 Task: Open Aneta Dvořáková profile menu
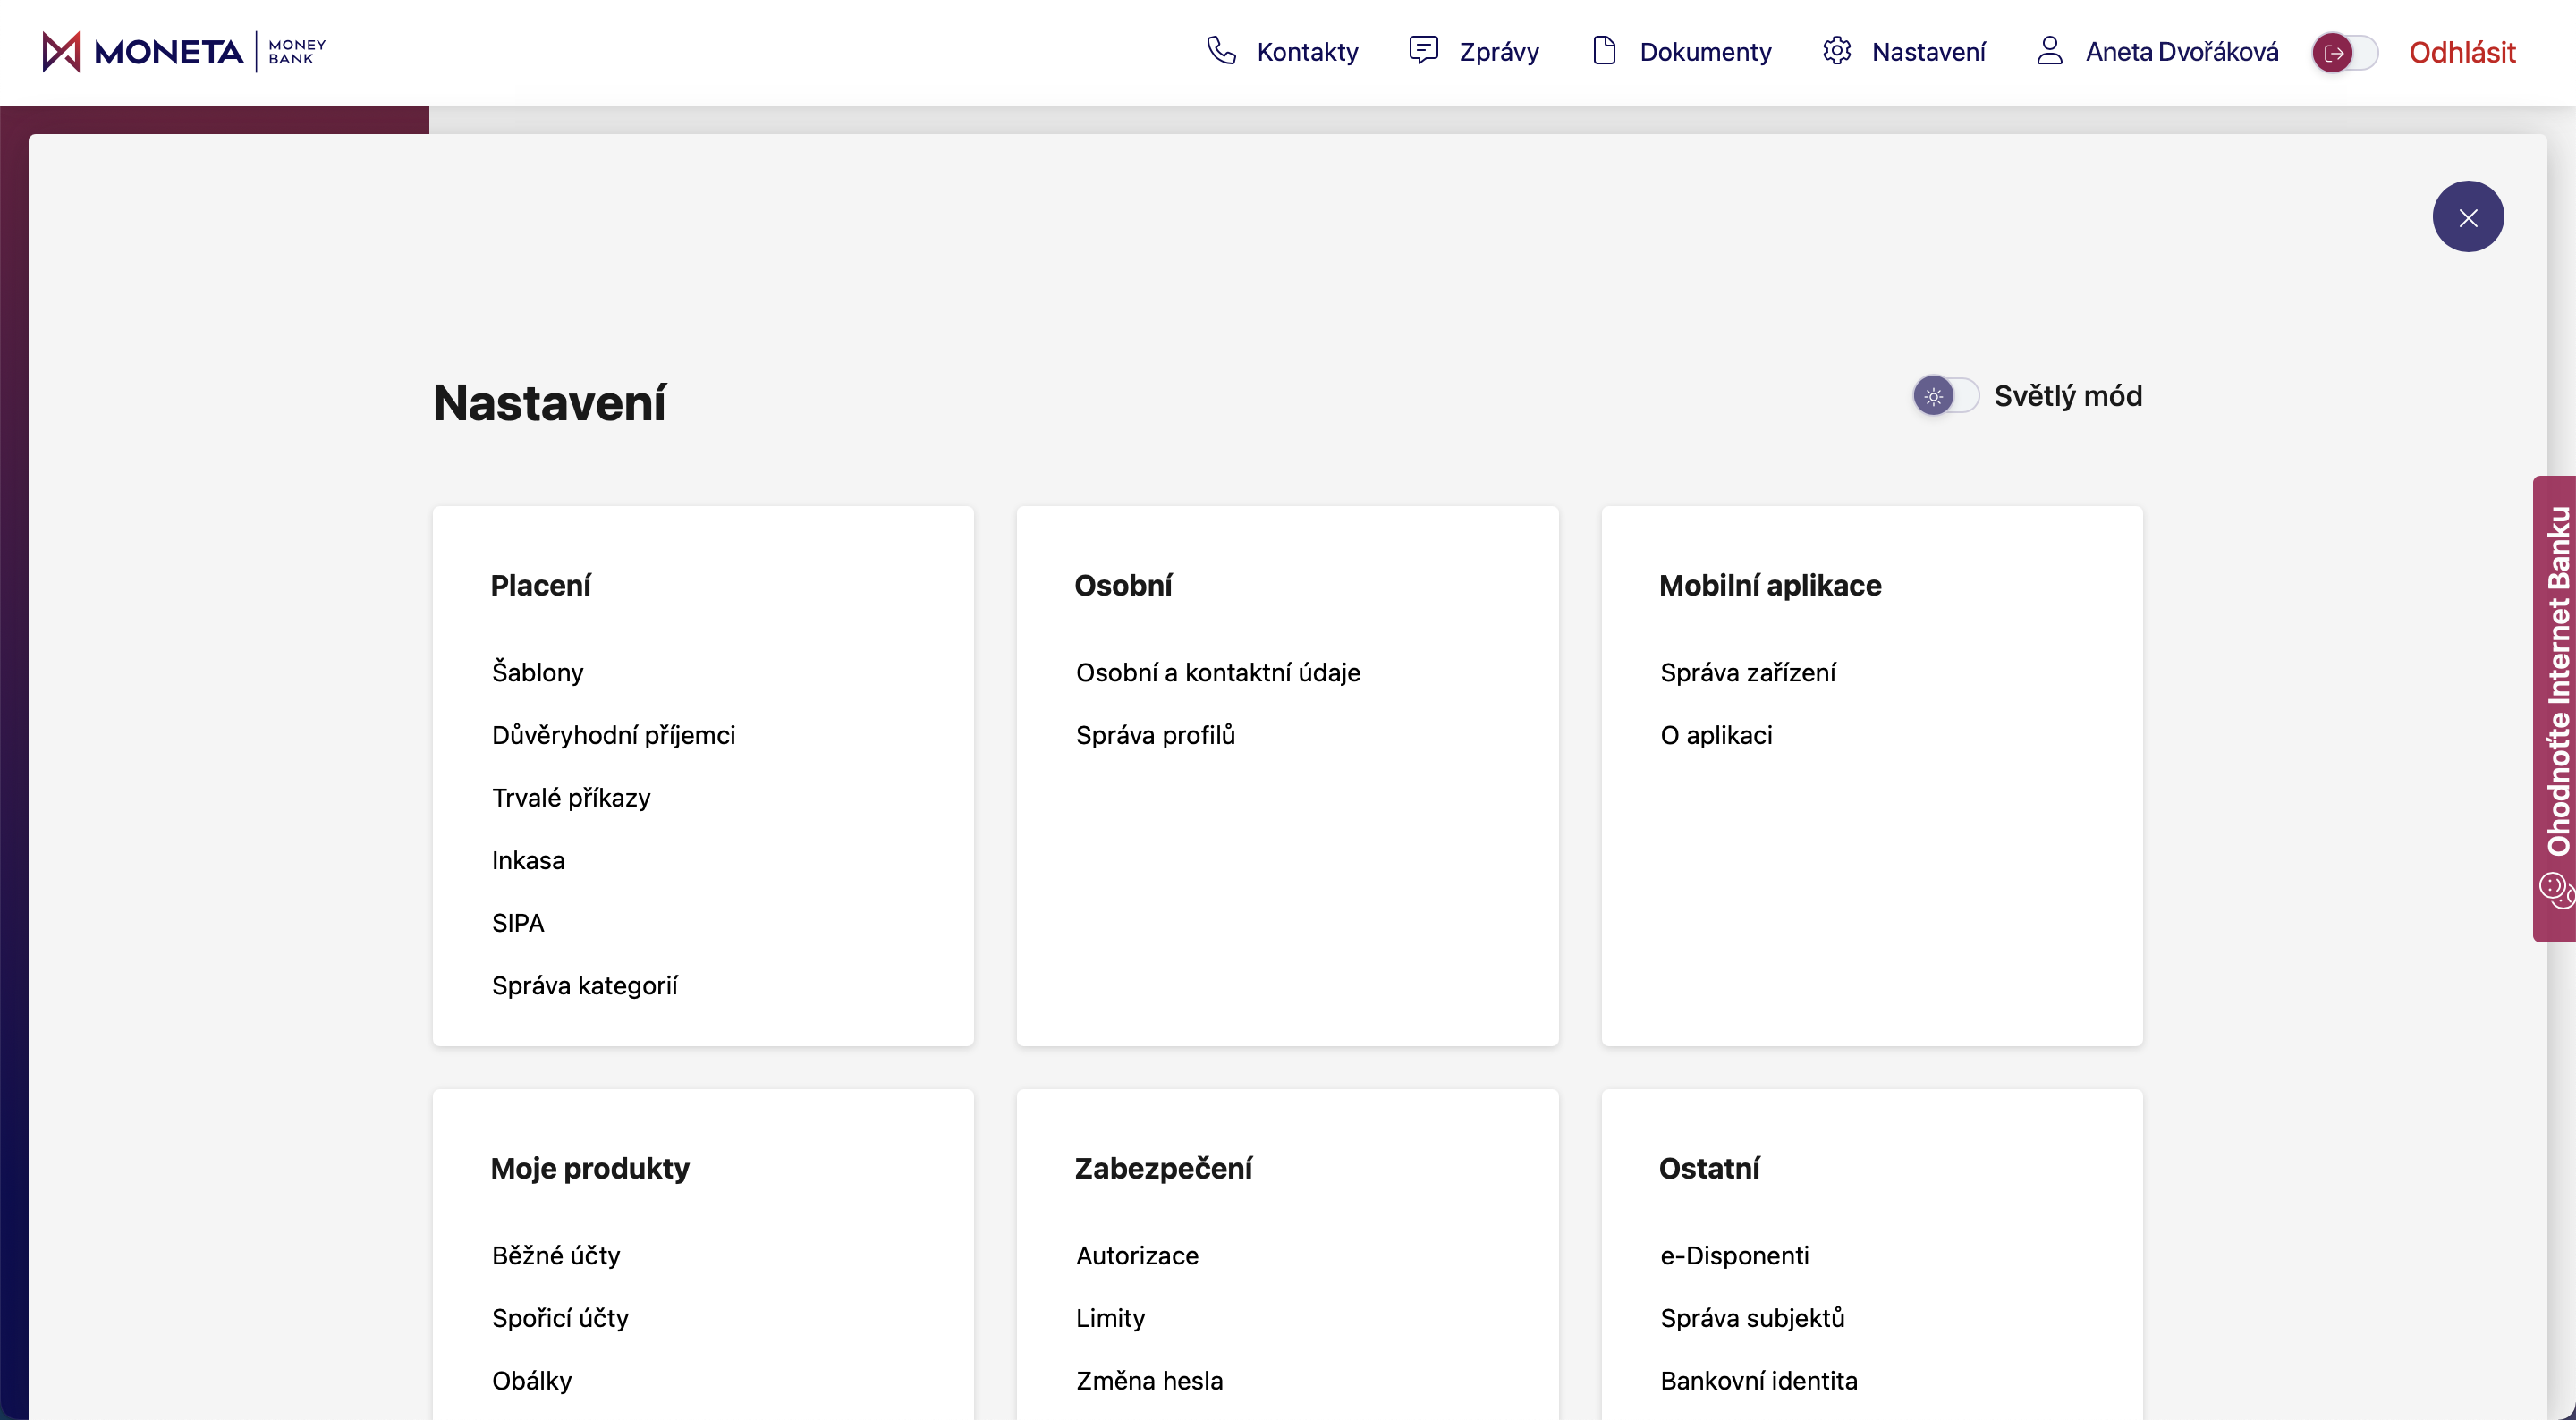(2181, 52)
